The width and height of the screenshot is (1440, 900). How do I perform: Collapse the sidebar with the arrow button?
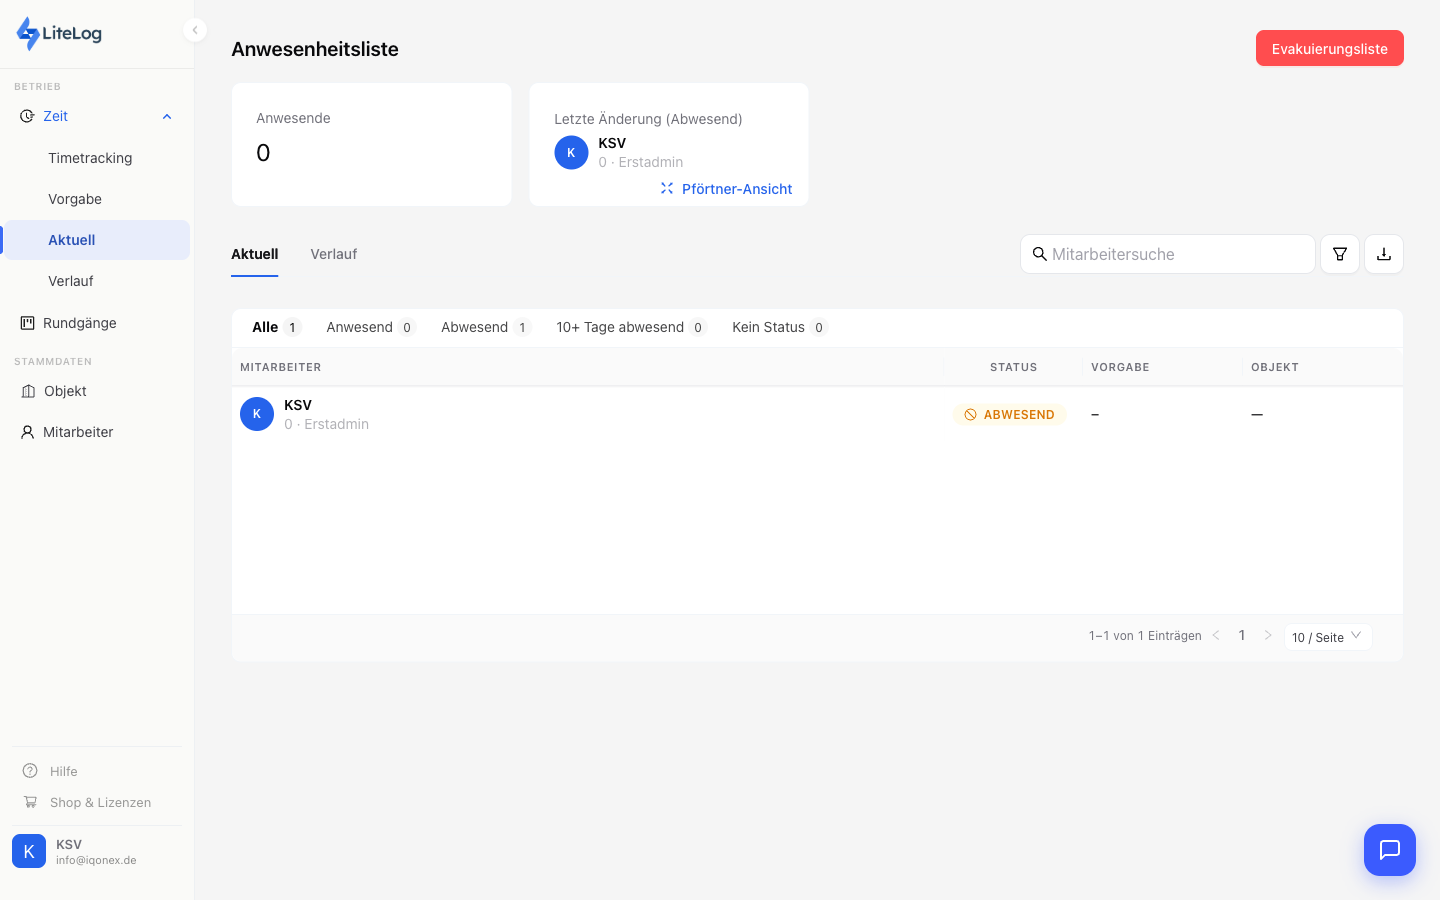tap(195, 30)
